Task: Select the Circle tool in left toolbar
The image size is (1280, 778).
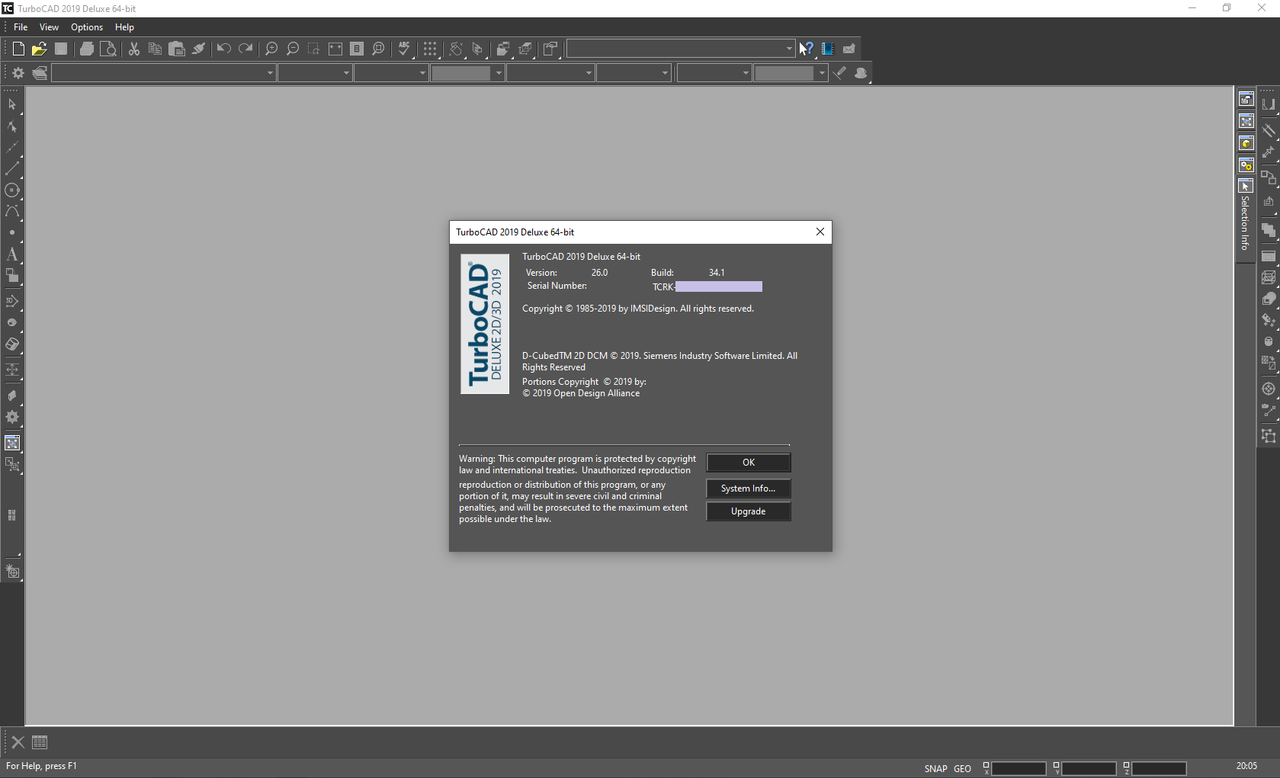Action: (12, 190)
